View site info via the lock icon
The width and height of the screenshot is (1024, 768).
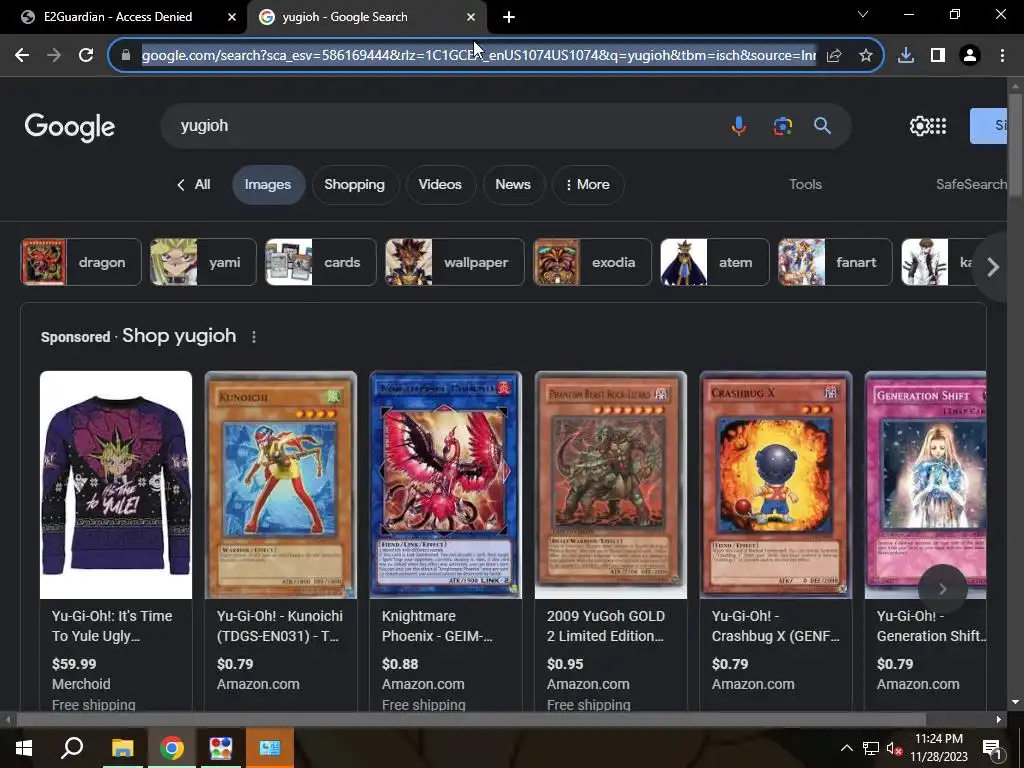pyautogui.click(x=126, y=56)
